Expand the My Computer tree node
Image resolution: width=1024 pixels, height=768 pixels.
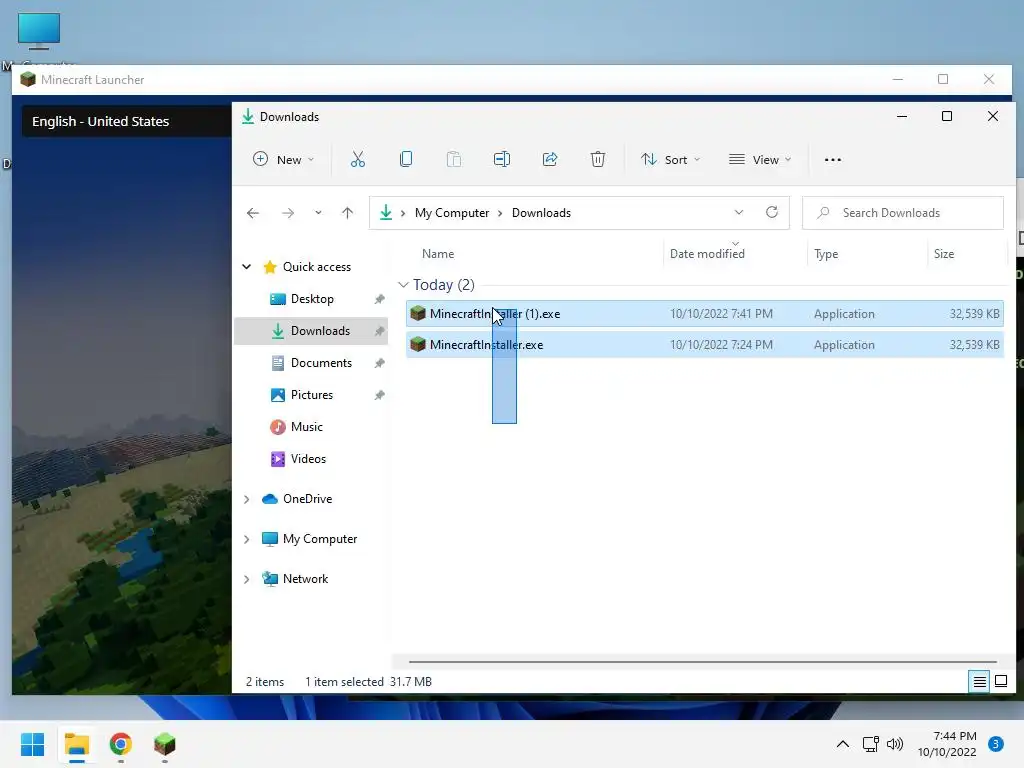click(247, 539)
